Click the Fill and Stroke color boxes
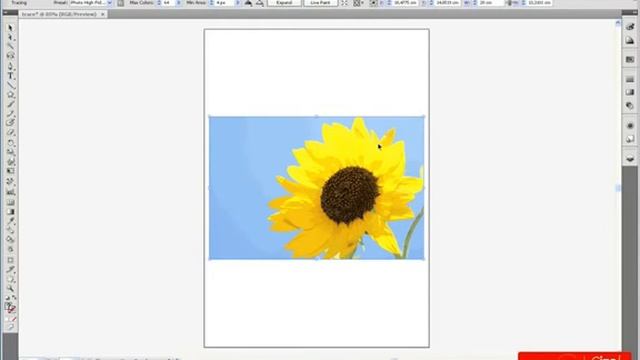640x360 pixels. (x=10, y=307)
